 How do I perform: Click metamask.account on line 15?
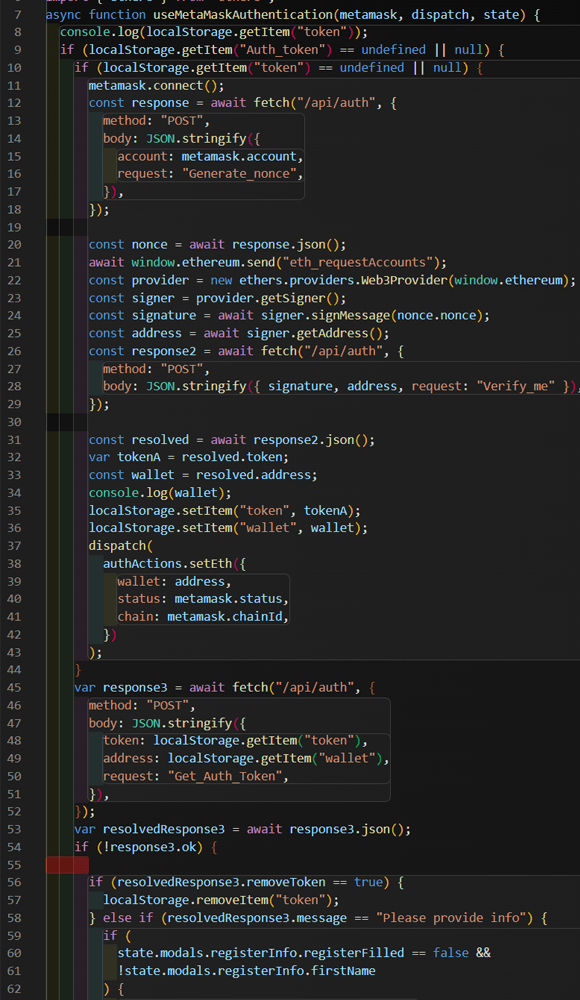[x=239, y=156]
